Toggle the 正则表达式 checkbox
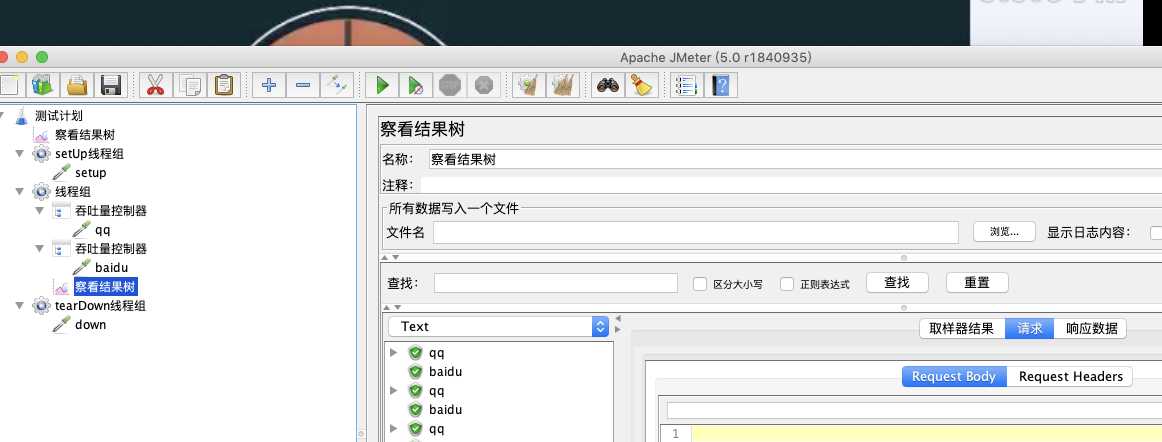 pos(787,284)
